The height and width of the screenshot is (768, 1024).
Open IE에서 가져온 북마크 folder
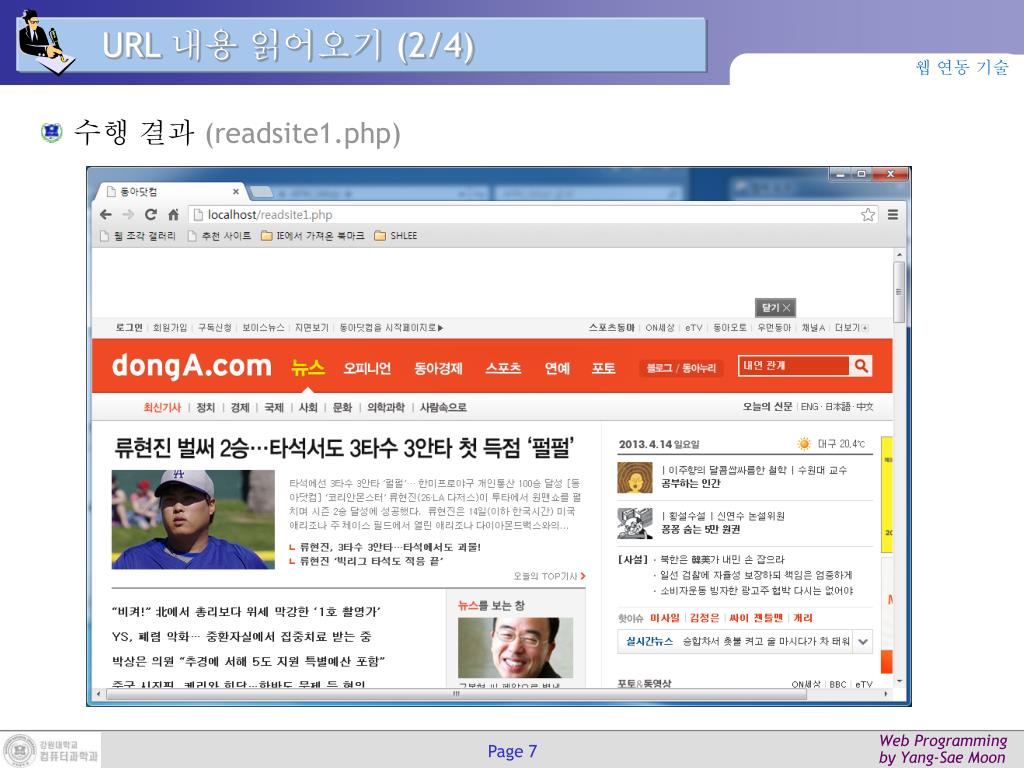tap(312, 236)
